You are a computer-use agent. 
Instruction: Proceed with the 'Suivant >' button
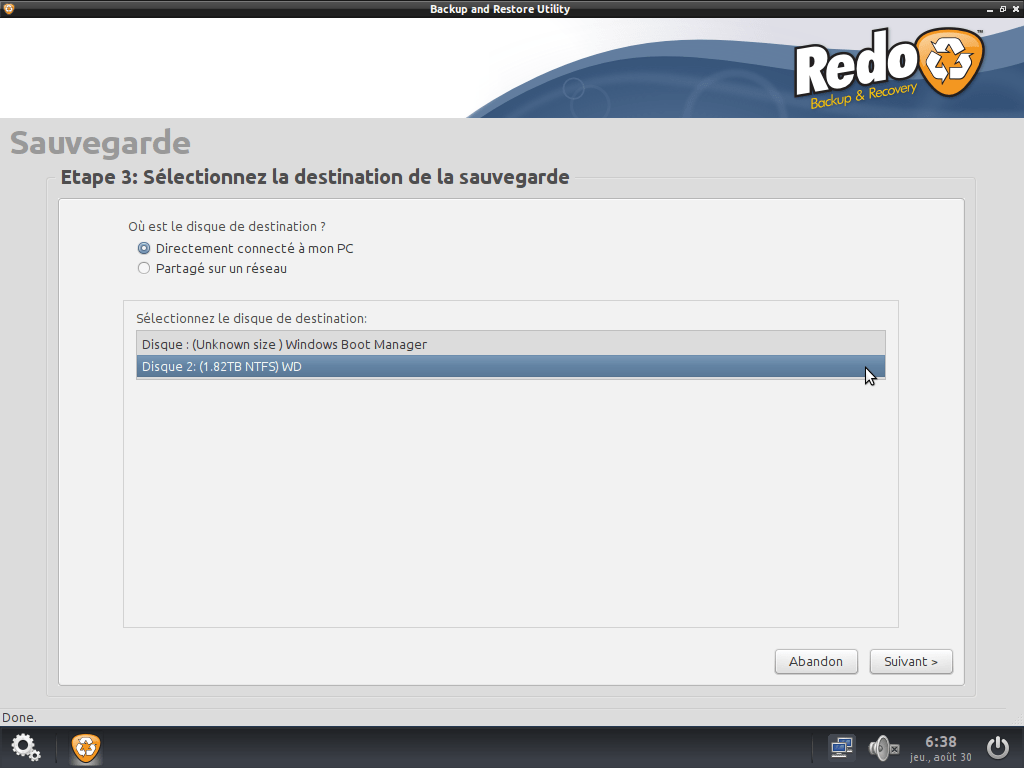(x=911, y=662)
